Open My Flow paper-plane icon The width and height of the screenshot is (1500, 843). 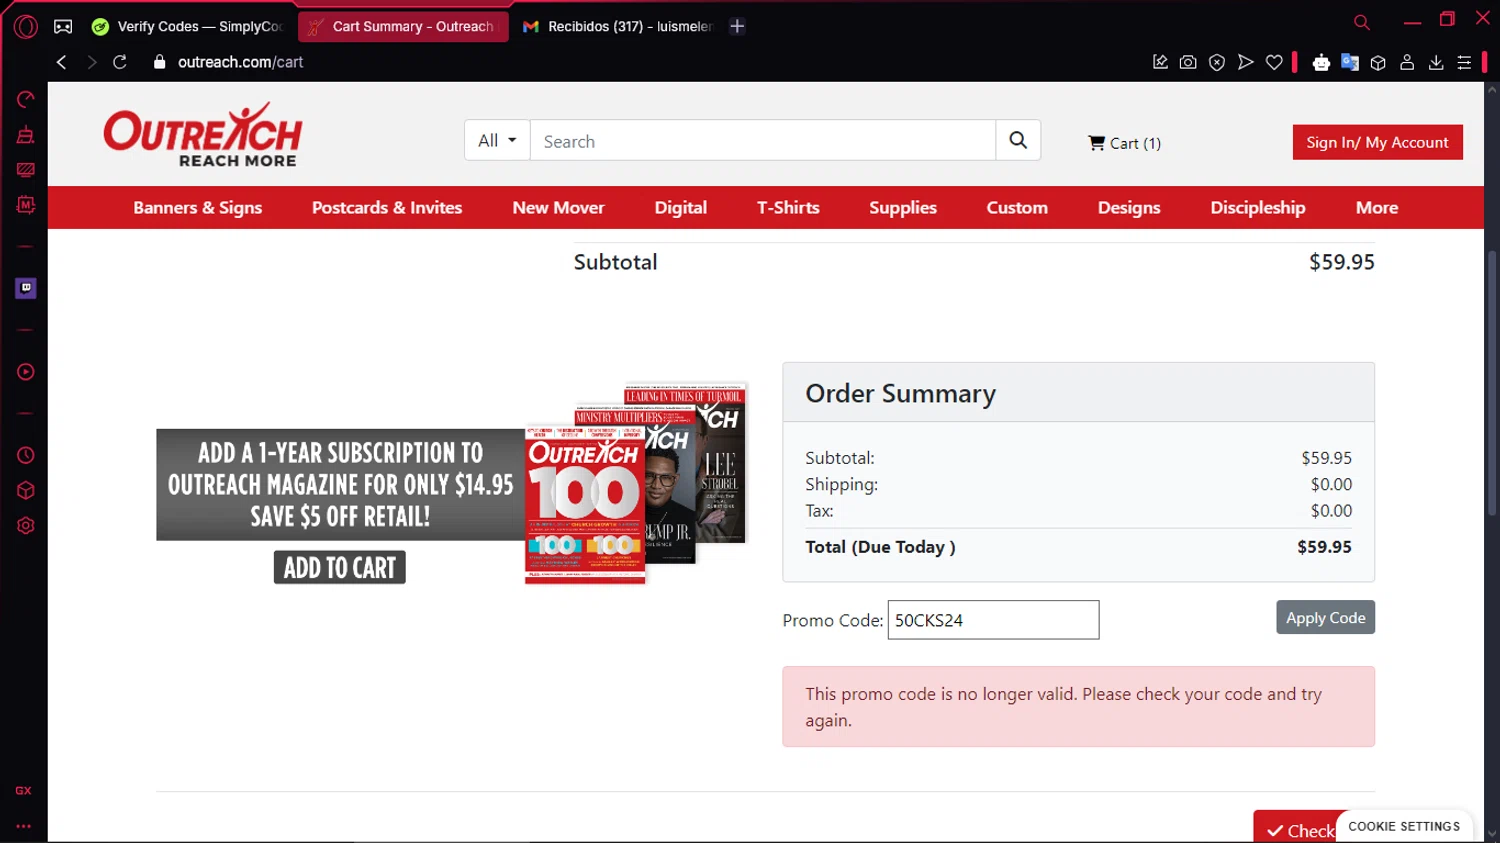[1246, 62]
